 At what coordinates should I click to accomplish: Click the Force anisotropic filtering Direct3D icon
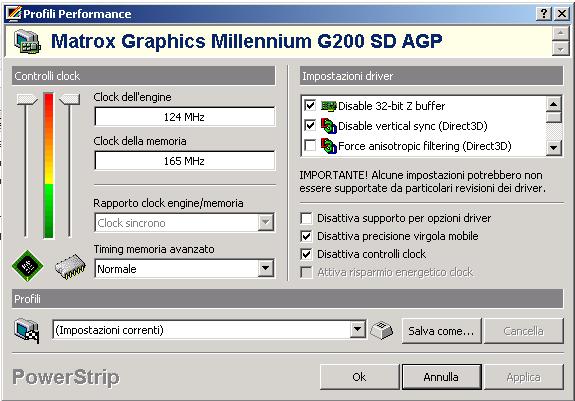point(329,146)
